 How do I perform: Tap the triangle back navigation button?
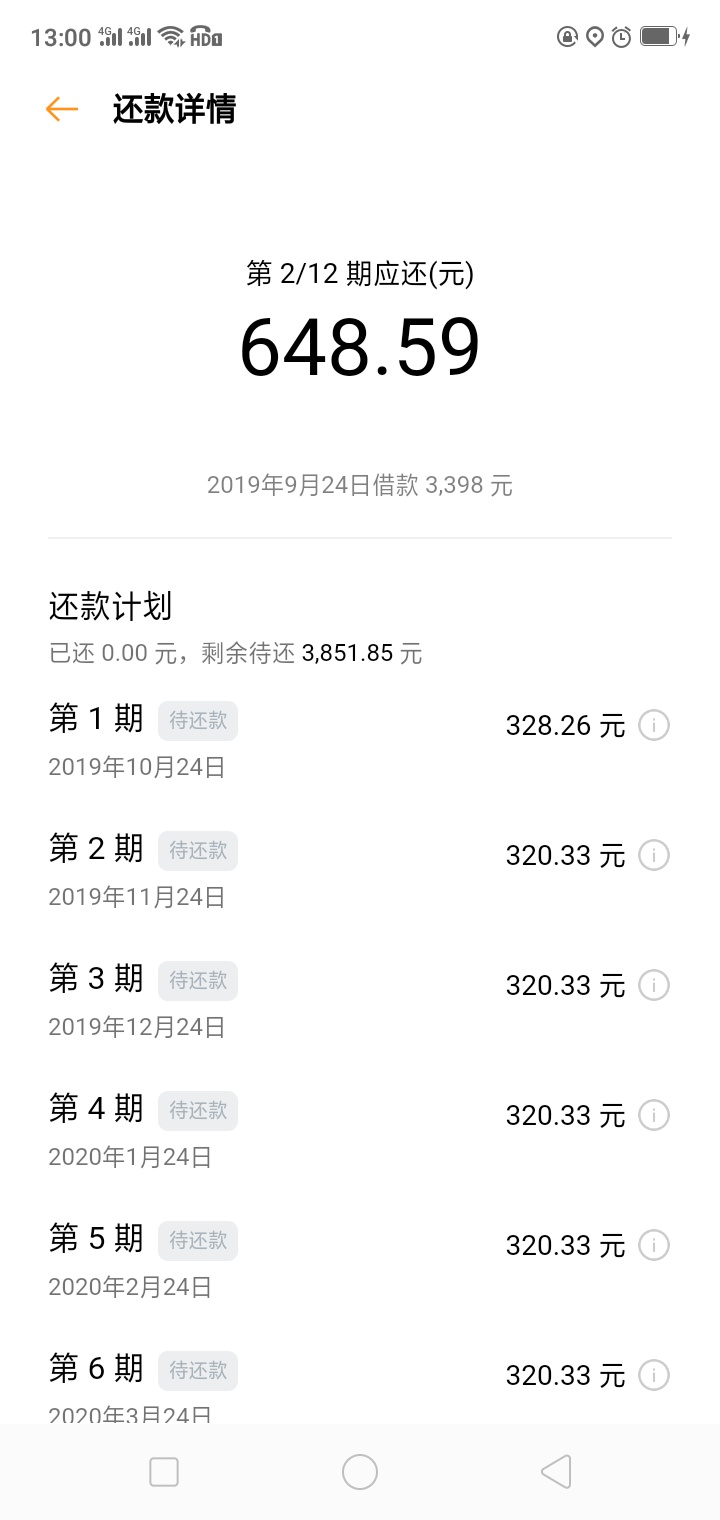(555, 1472)
